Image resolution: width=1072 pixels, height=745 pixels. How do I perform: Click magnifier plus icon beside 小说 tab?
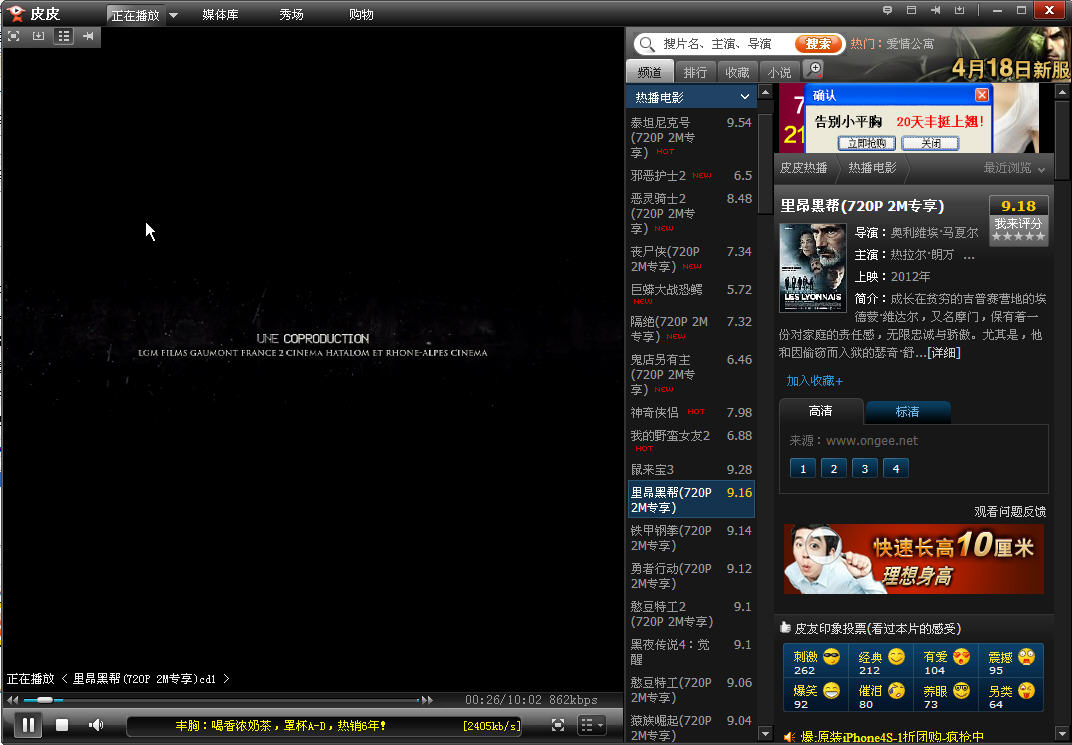coord(815,69)
